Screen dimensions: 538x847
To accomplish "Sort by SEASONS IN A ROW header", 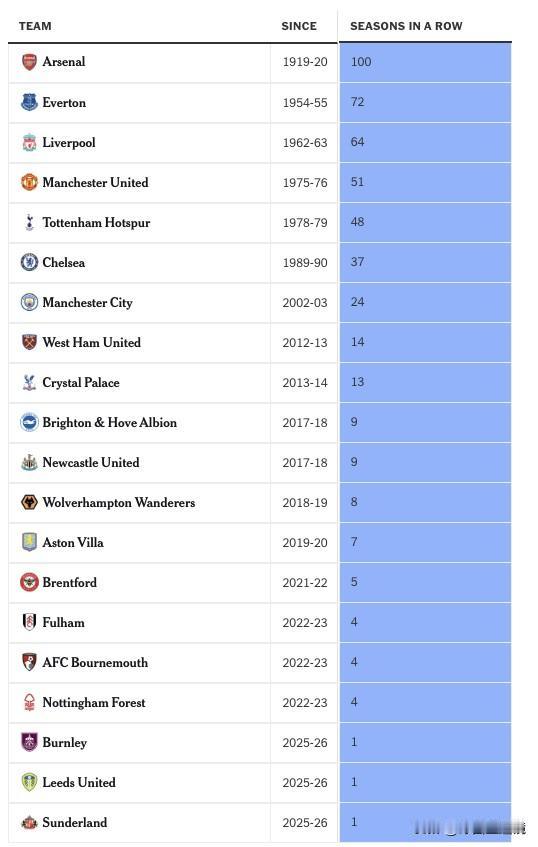I will (406, 26).
